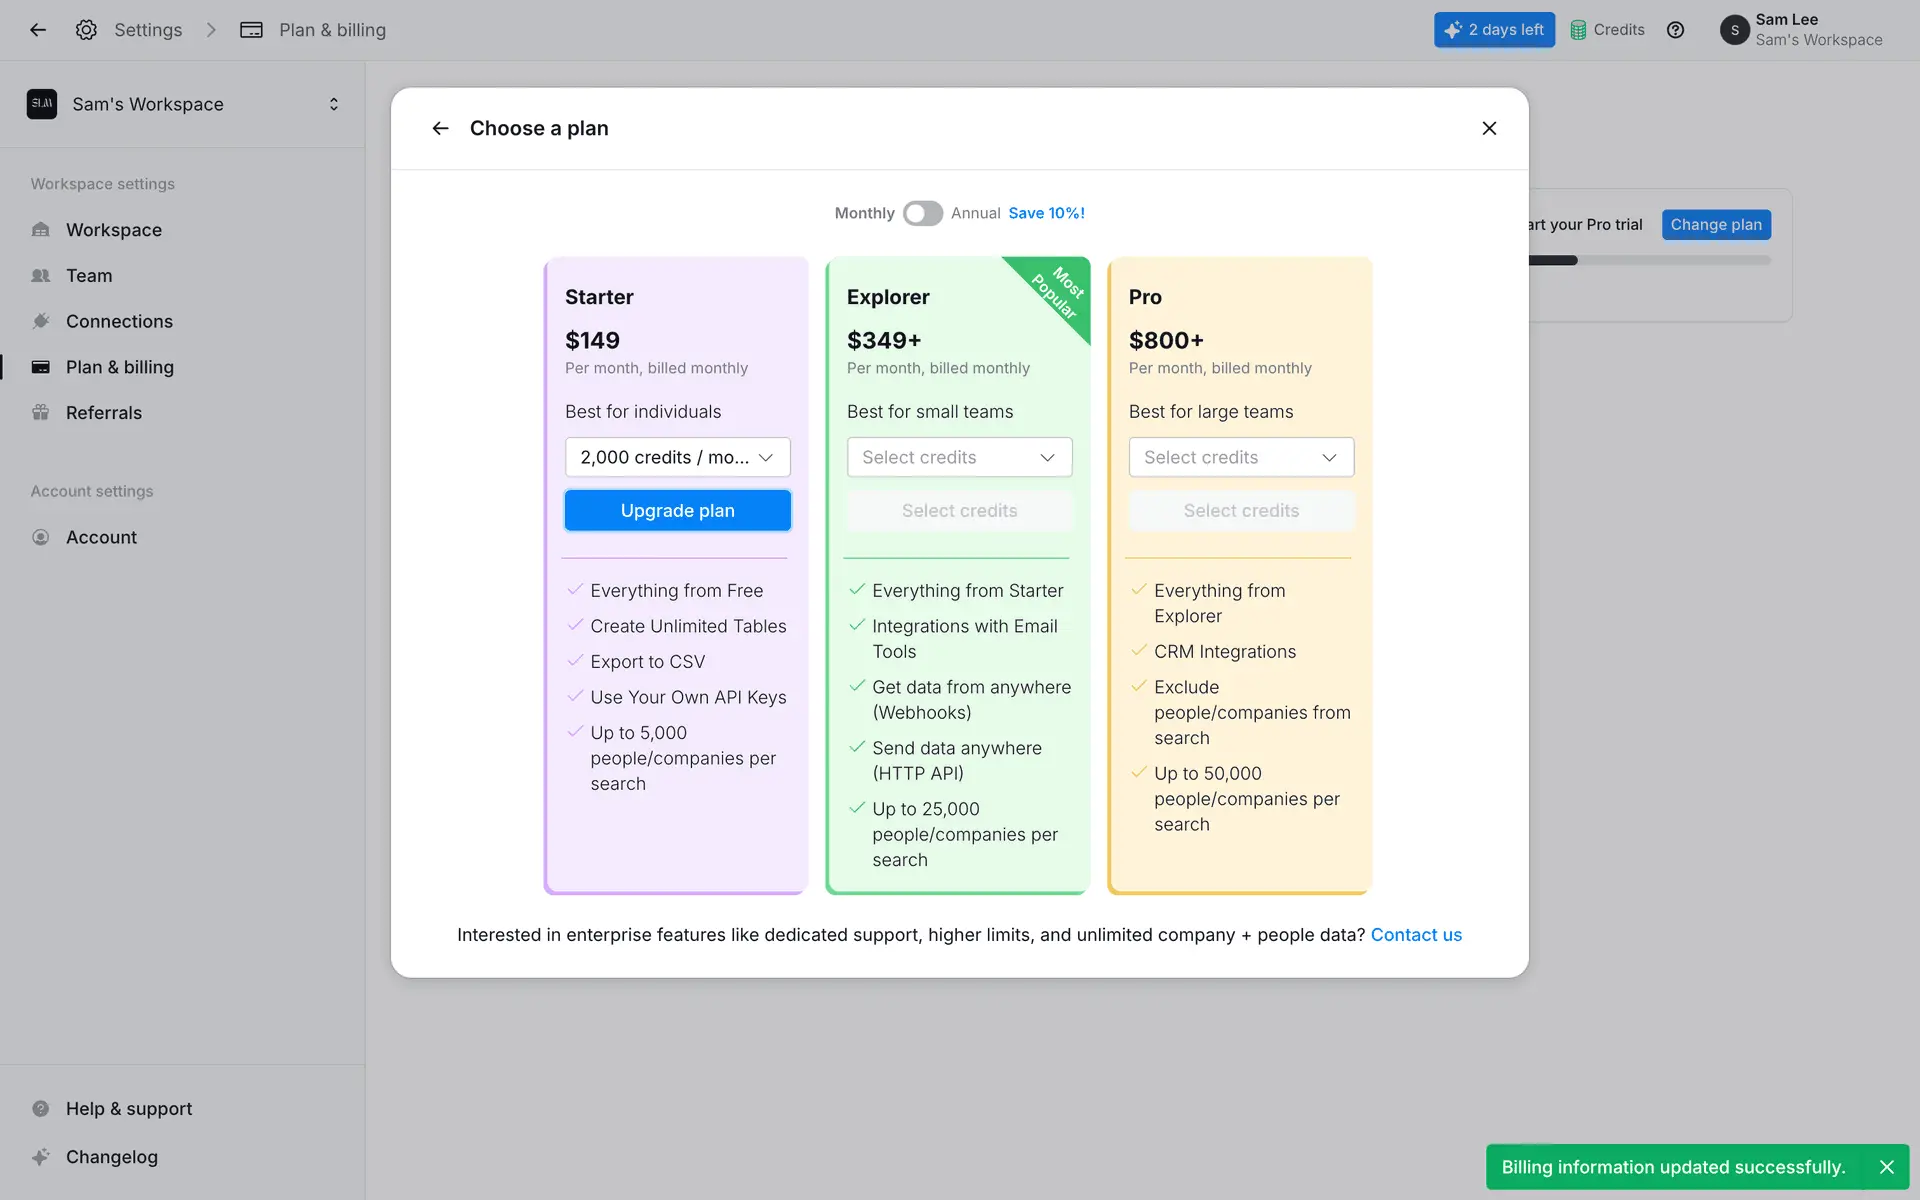Dismiss the billing success notification
The width and height of the screenshot is (1920, 1200).
pos(1886,1167)
